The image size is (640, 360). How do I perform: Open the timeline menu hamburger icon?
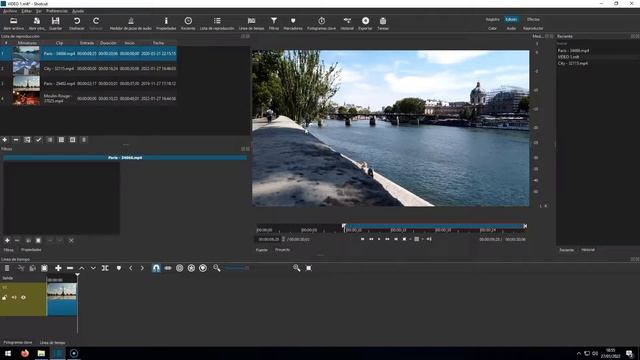[x=7, y=268]
